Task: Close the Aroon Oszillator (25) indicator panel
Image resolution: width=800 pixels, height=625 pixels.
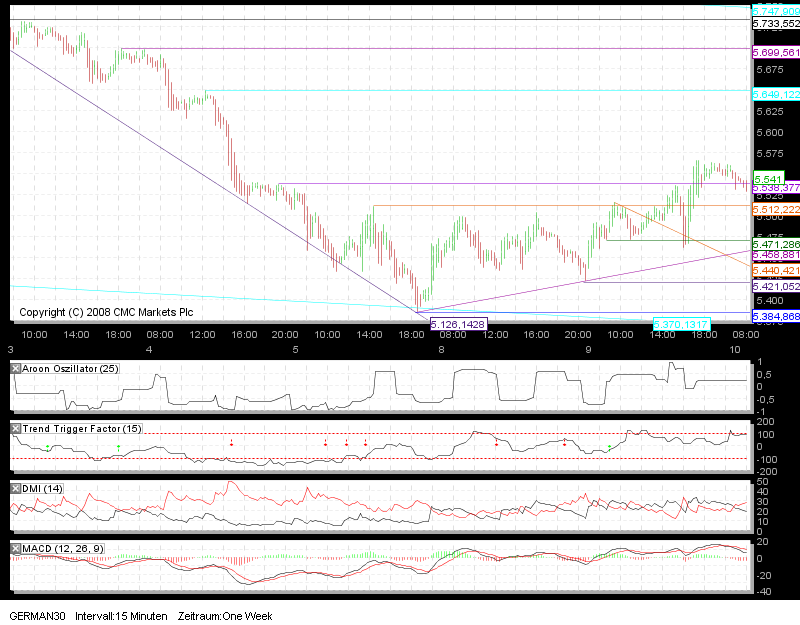Action: click(16, 368)
